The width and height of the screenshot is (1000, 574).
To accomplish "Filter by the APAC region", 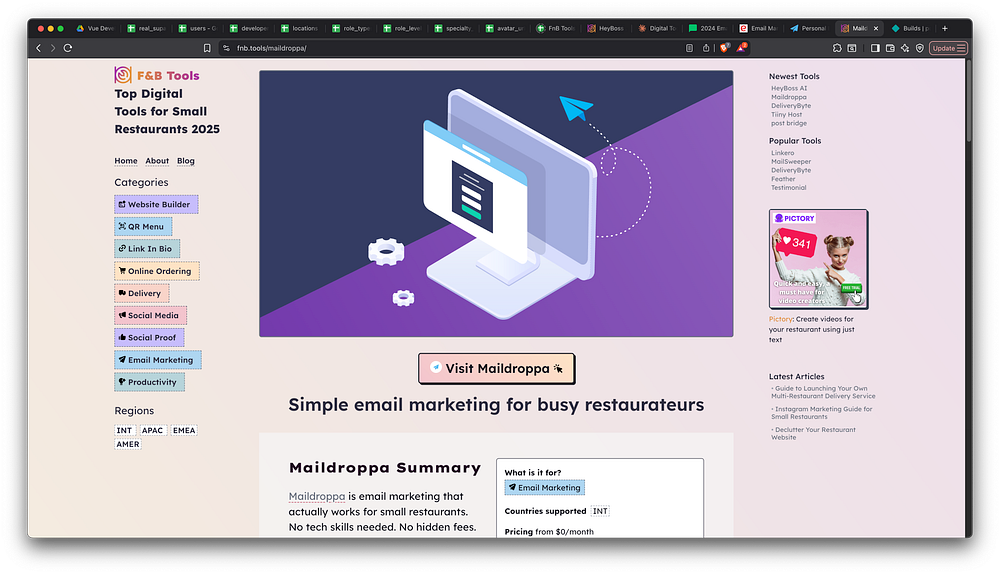I will 152,430.
